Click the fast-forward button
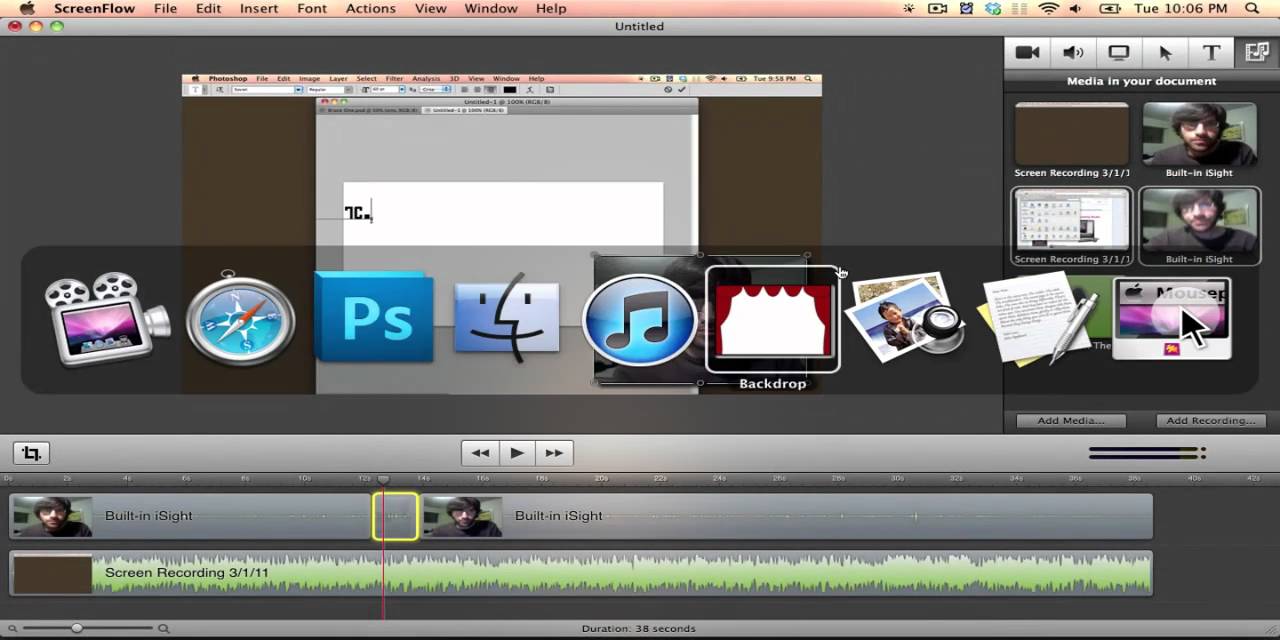The width and height of the screenshot is (1280, 640). (x=554, y=453)
